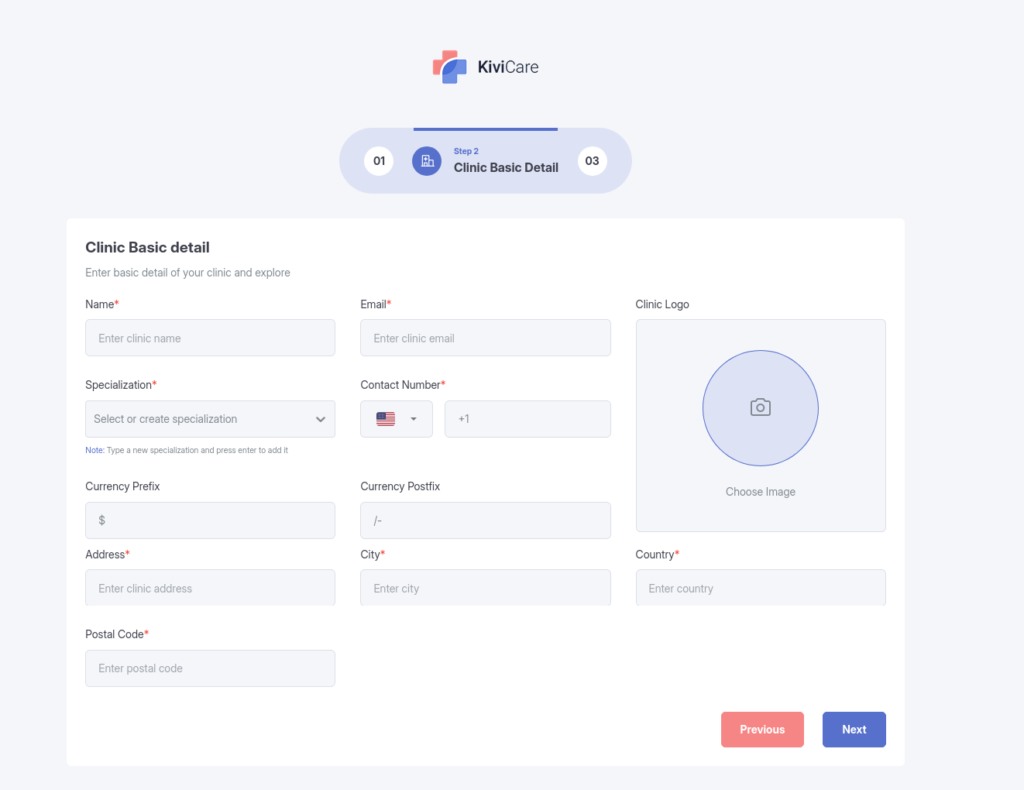Click the Choose Image text
The image size is (1024, 790).
coord(760,492)
